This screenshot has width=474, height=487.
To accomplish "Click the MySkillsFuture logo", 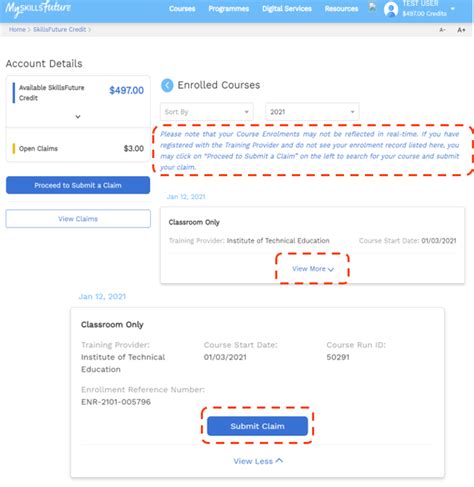I will coord(38,8).
